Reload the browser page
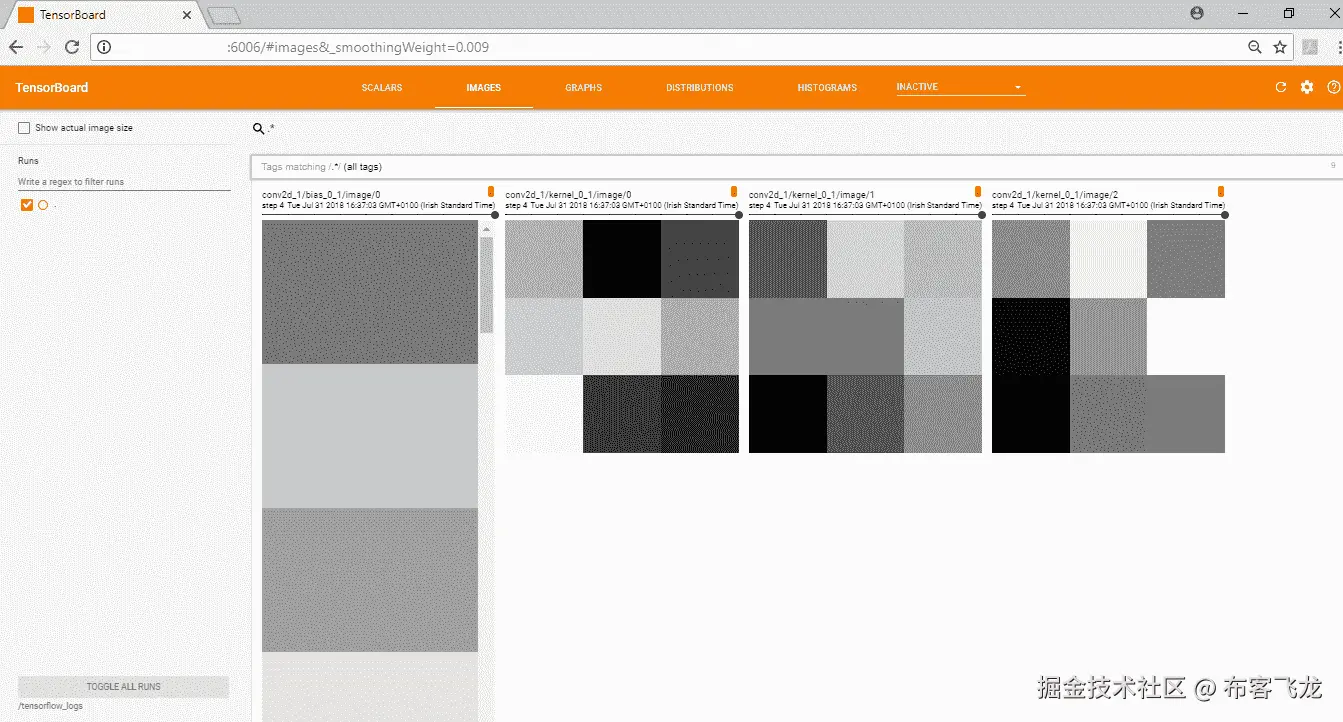 point(72,47)
